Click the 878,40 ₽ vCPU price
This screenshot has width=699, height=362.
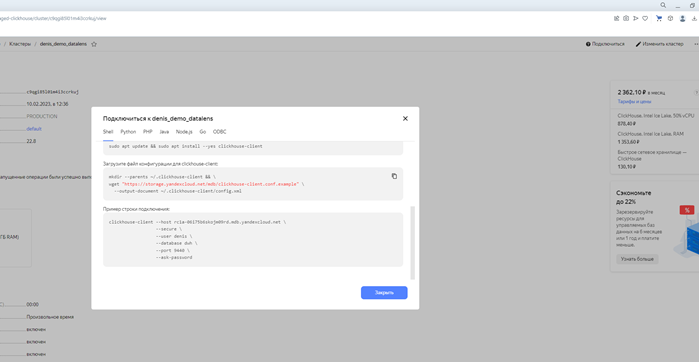coord(627,123)
